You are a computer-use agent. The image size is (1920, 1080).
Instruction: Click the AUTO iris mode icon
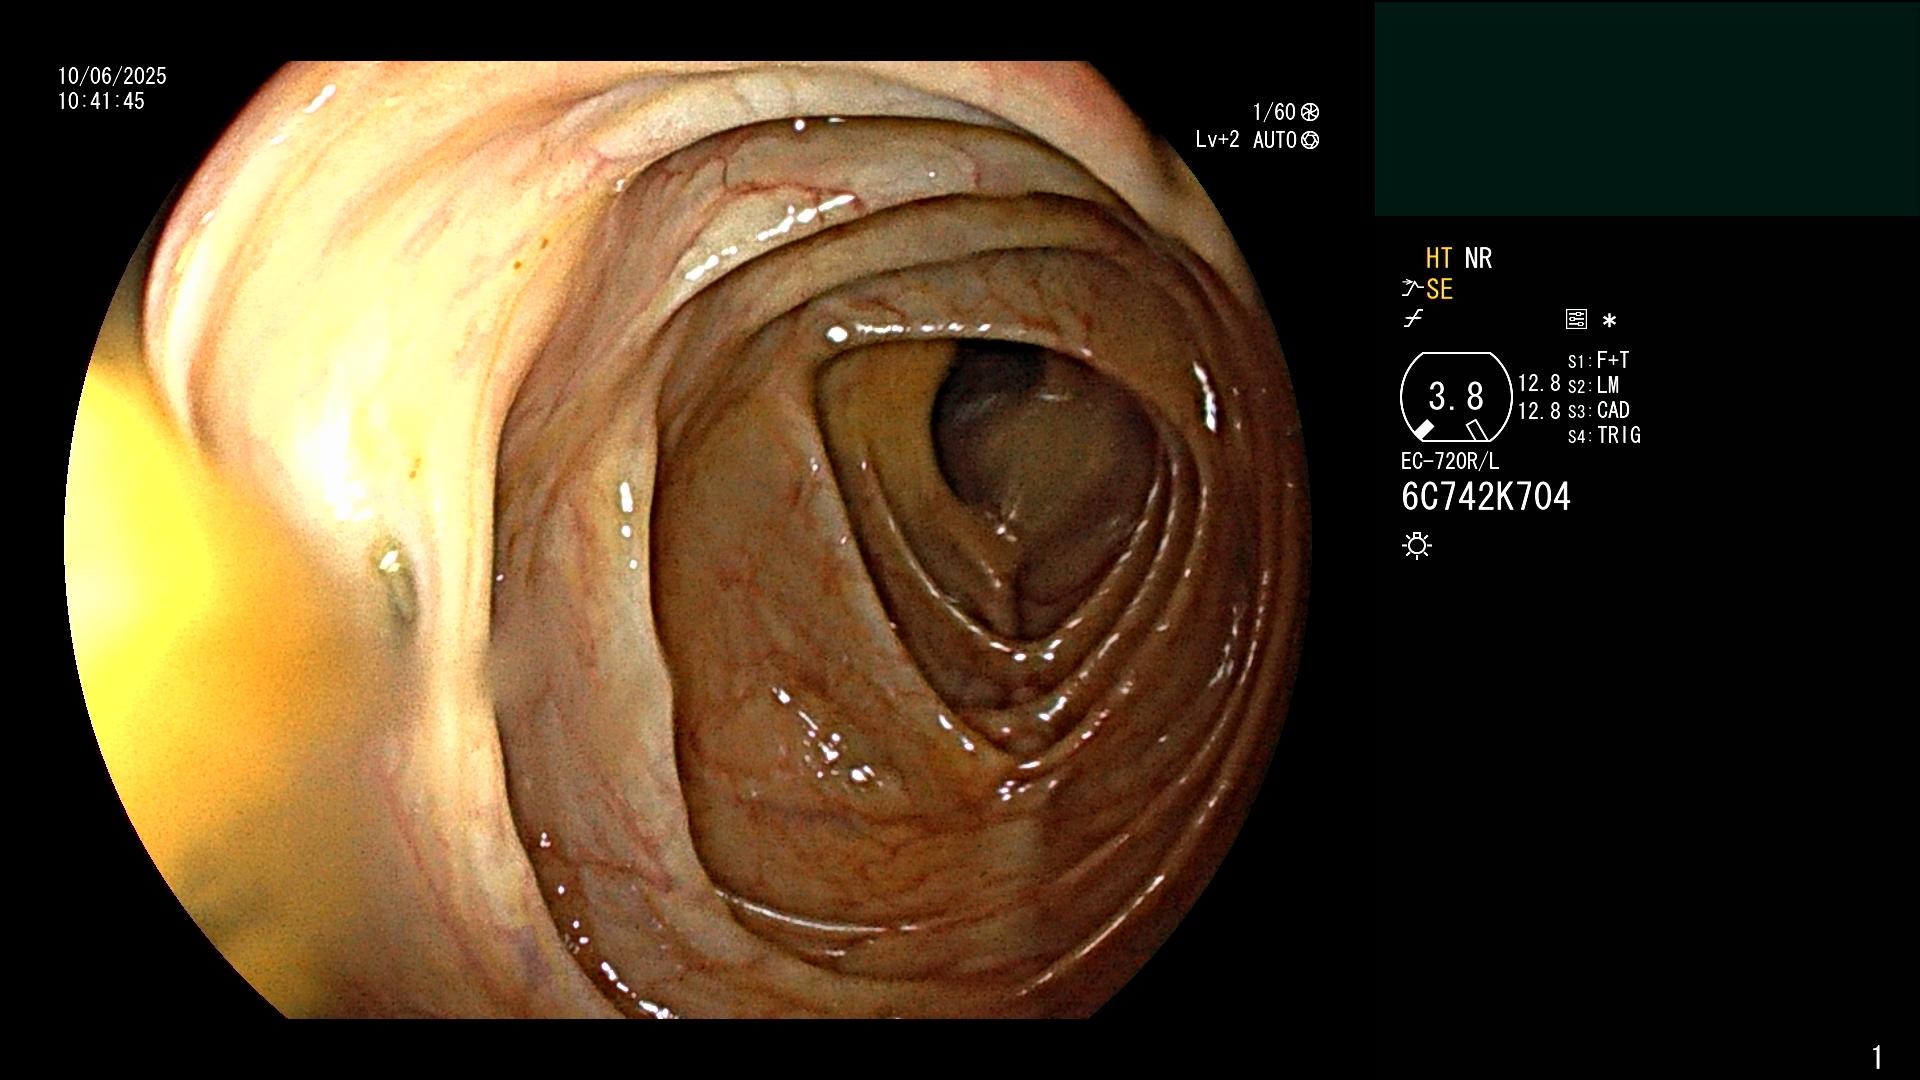click(x=1310, y=140)
